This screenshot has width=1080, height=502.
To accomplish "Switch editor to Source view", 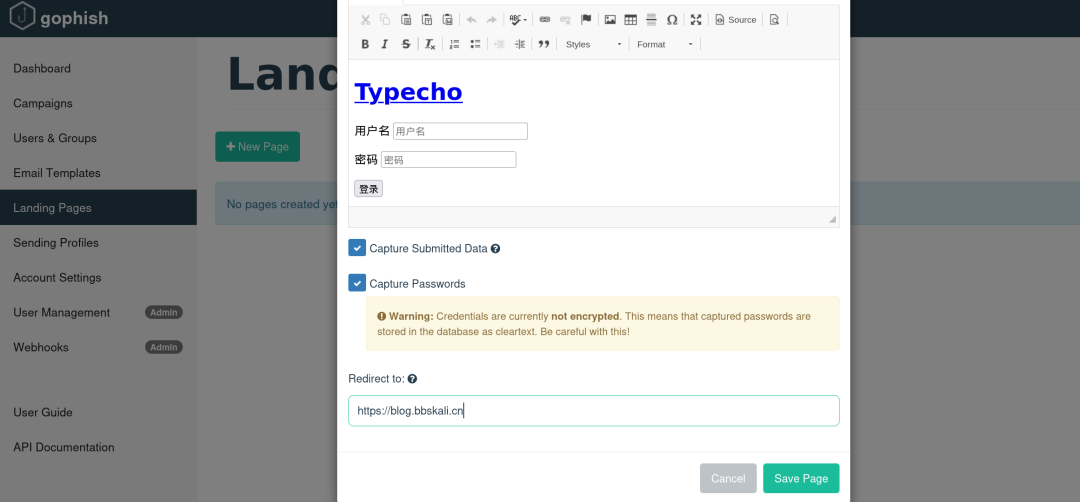I will (736, 20).
